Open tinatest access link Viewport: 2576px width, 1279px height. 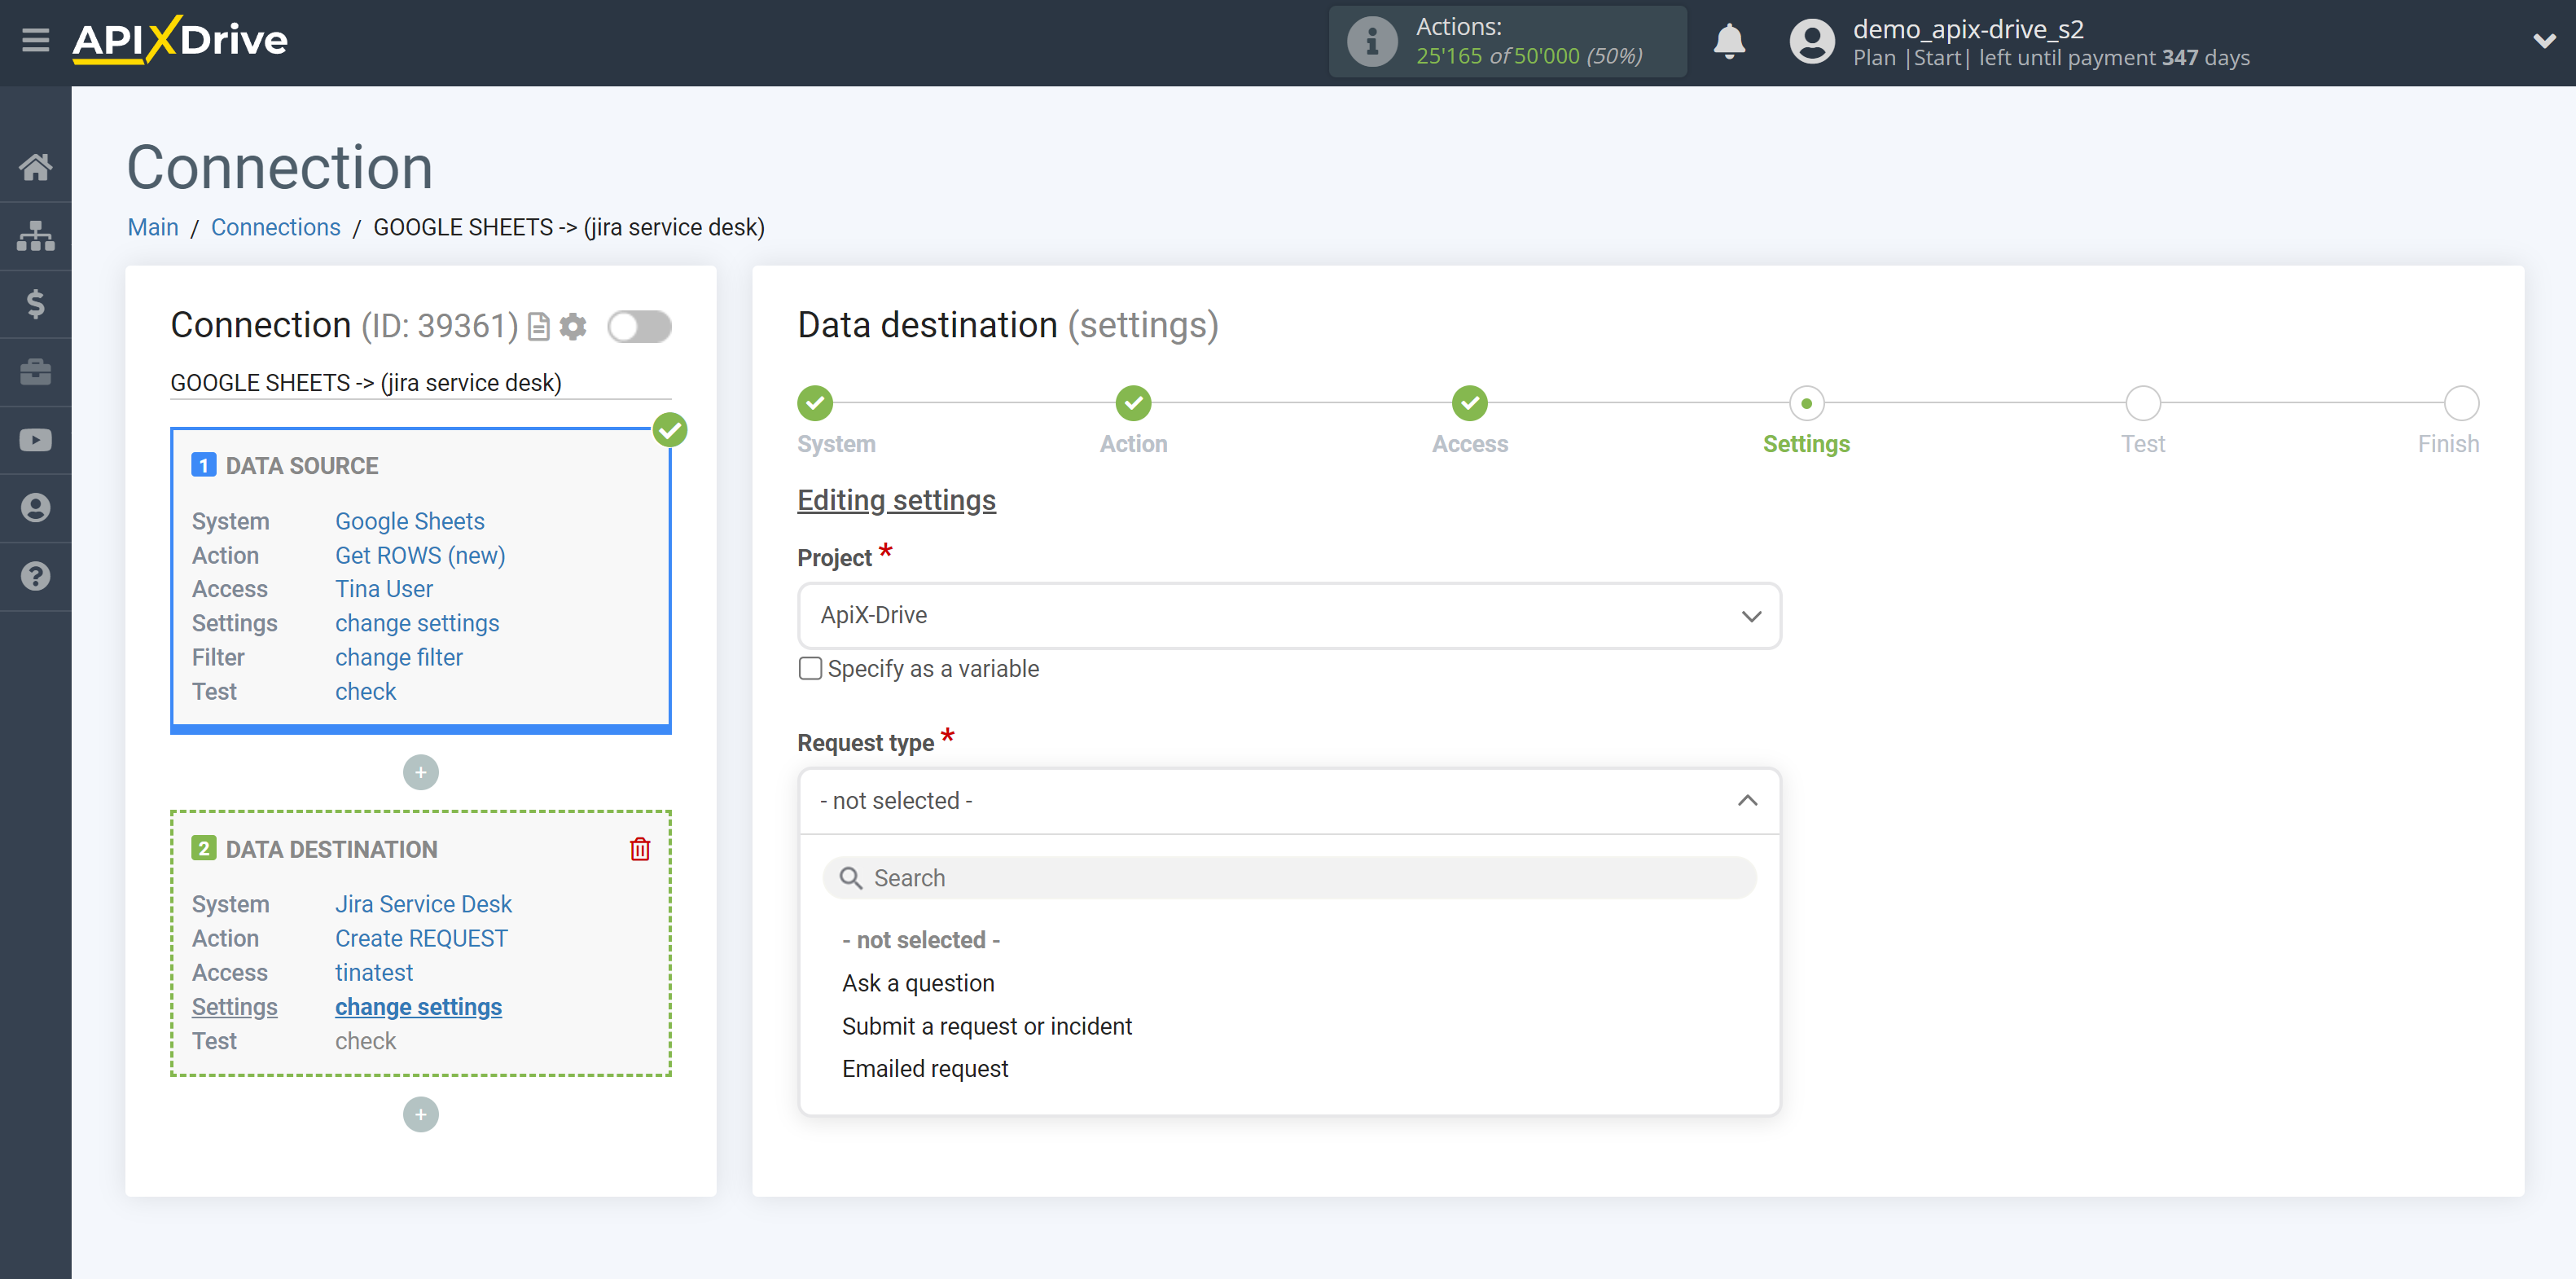(374, 972)
